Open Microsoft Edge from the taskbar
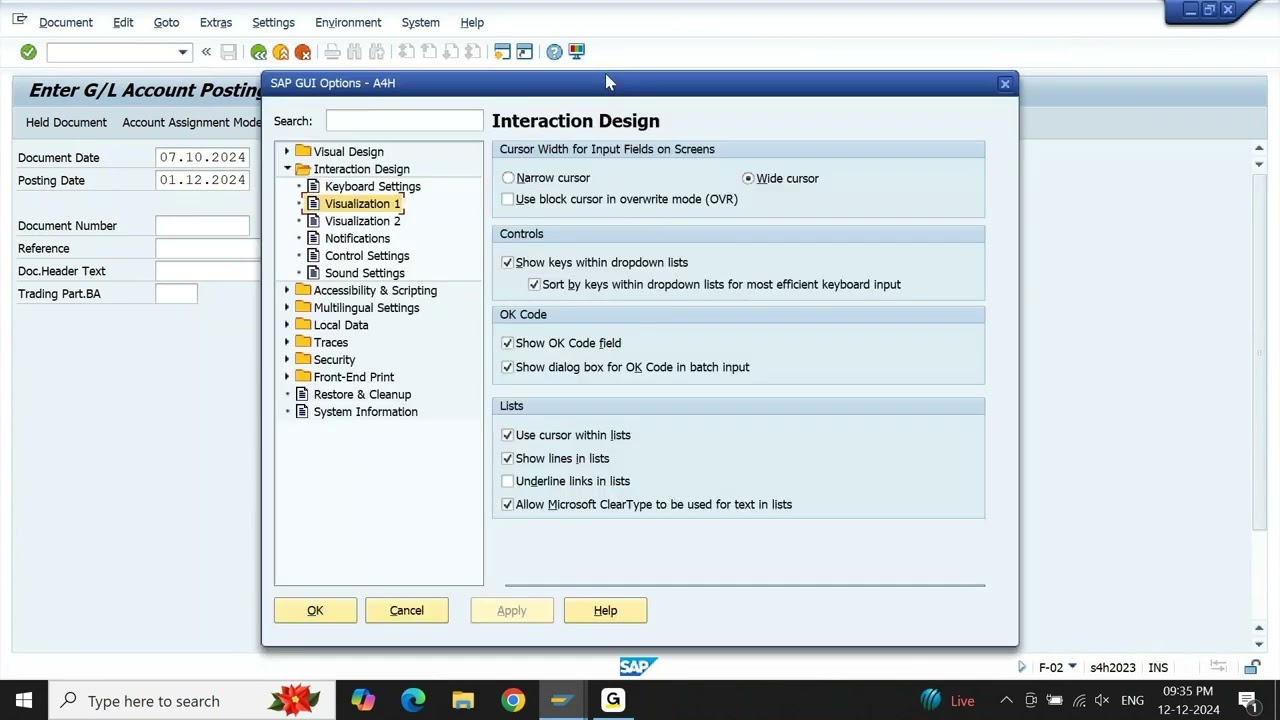The height and width of the screenshot is (720, 1280). 413,700
